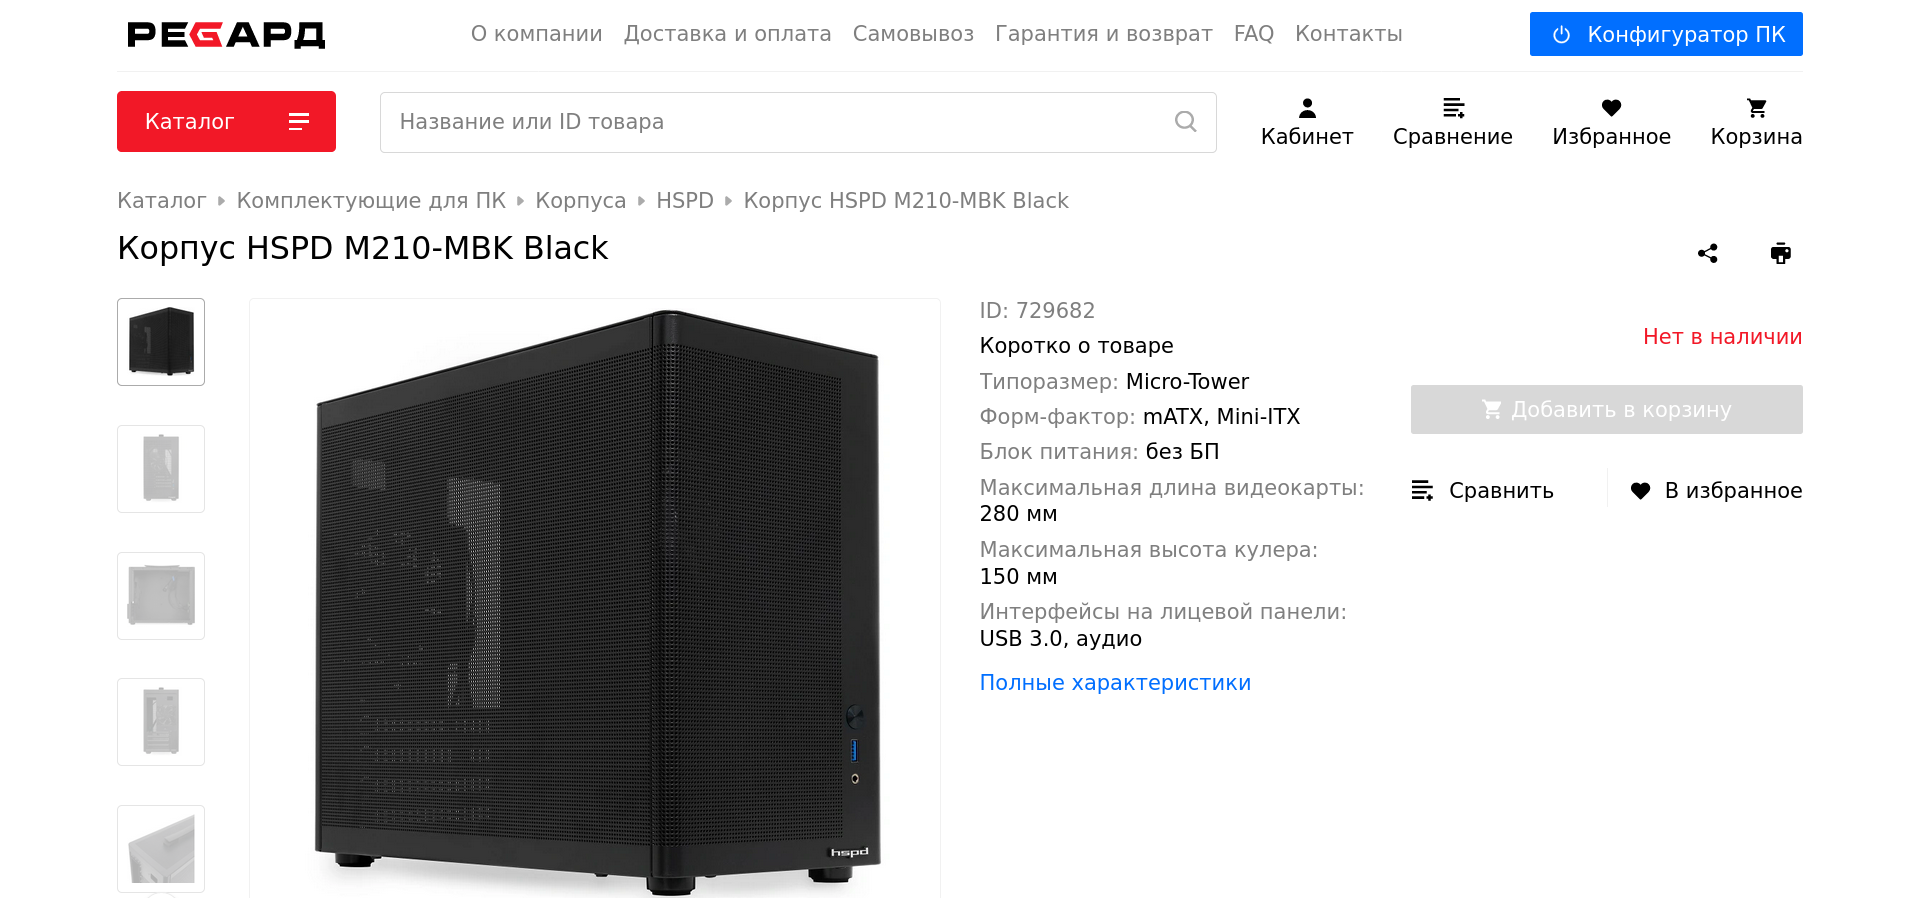1920x898 pixels.
Task: Expand the Каталог menu button
Action: pyautogui.click(x=226, y=122)
